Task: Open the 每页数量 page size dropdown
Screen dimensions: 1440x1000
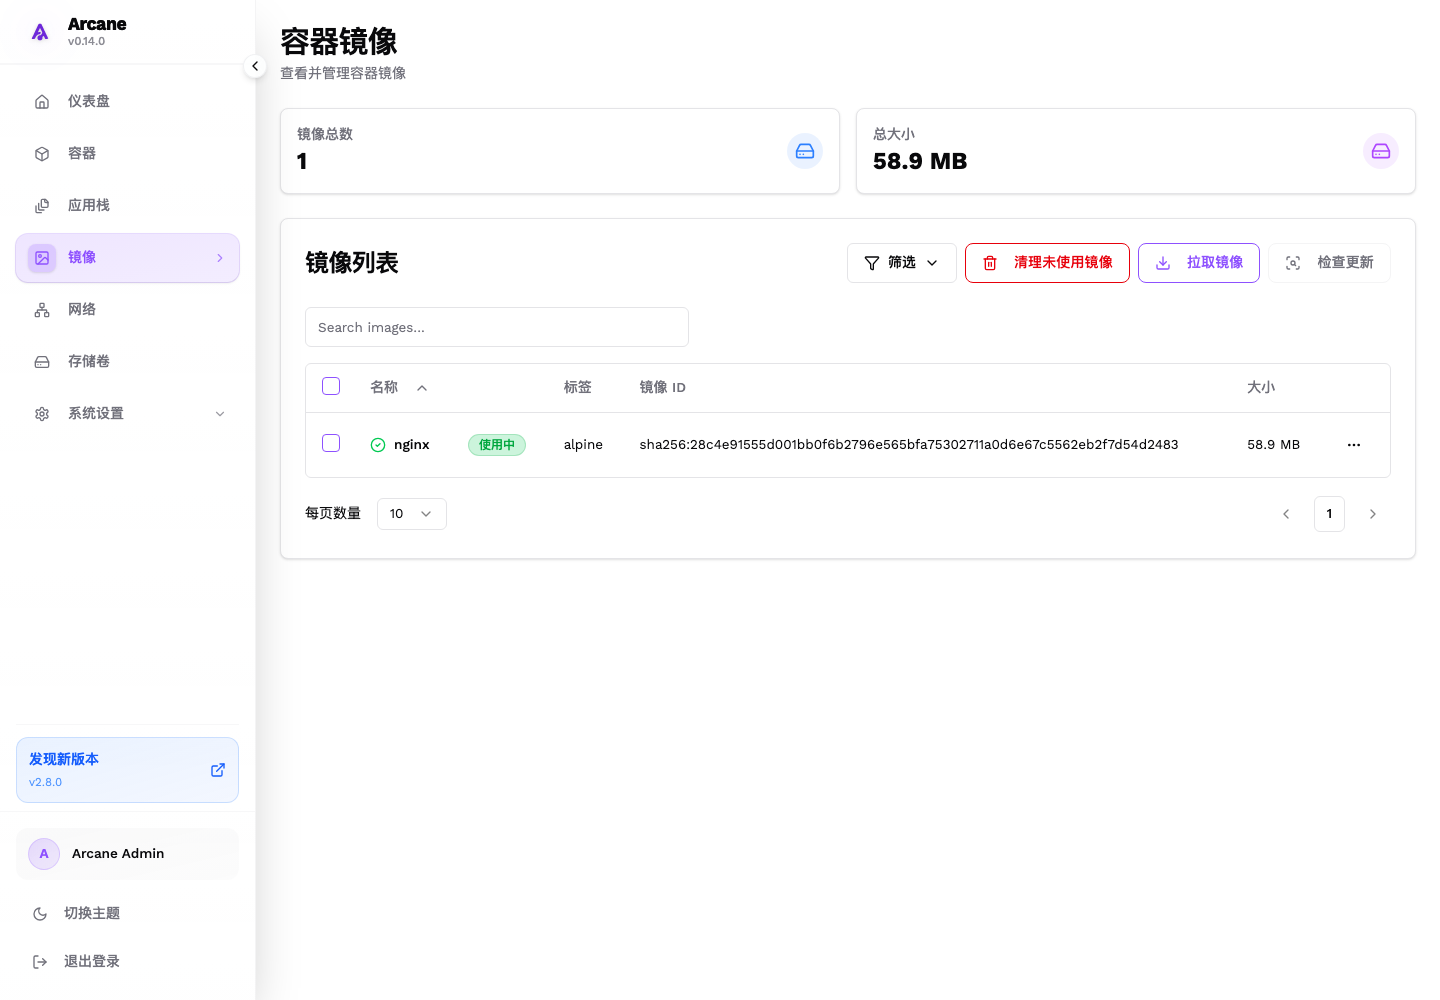Action: pos(412,514)
